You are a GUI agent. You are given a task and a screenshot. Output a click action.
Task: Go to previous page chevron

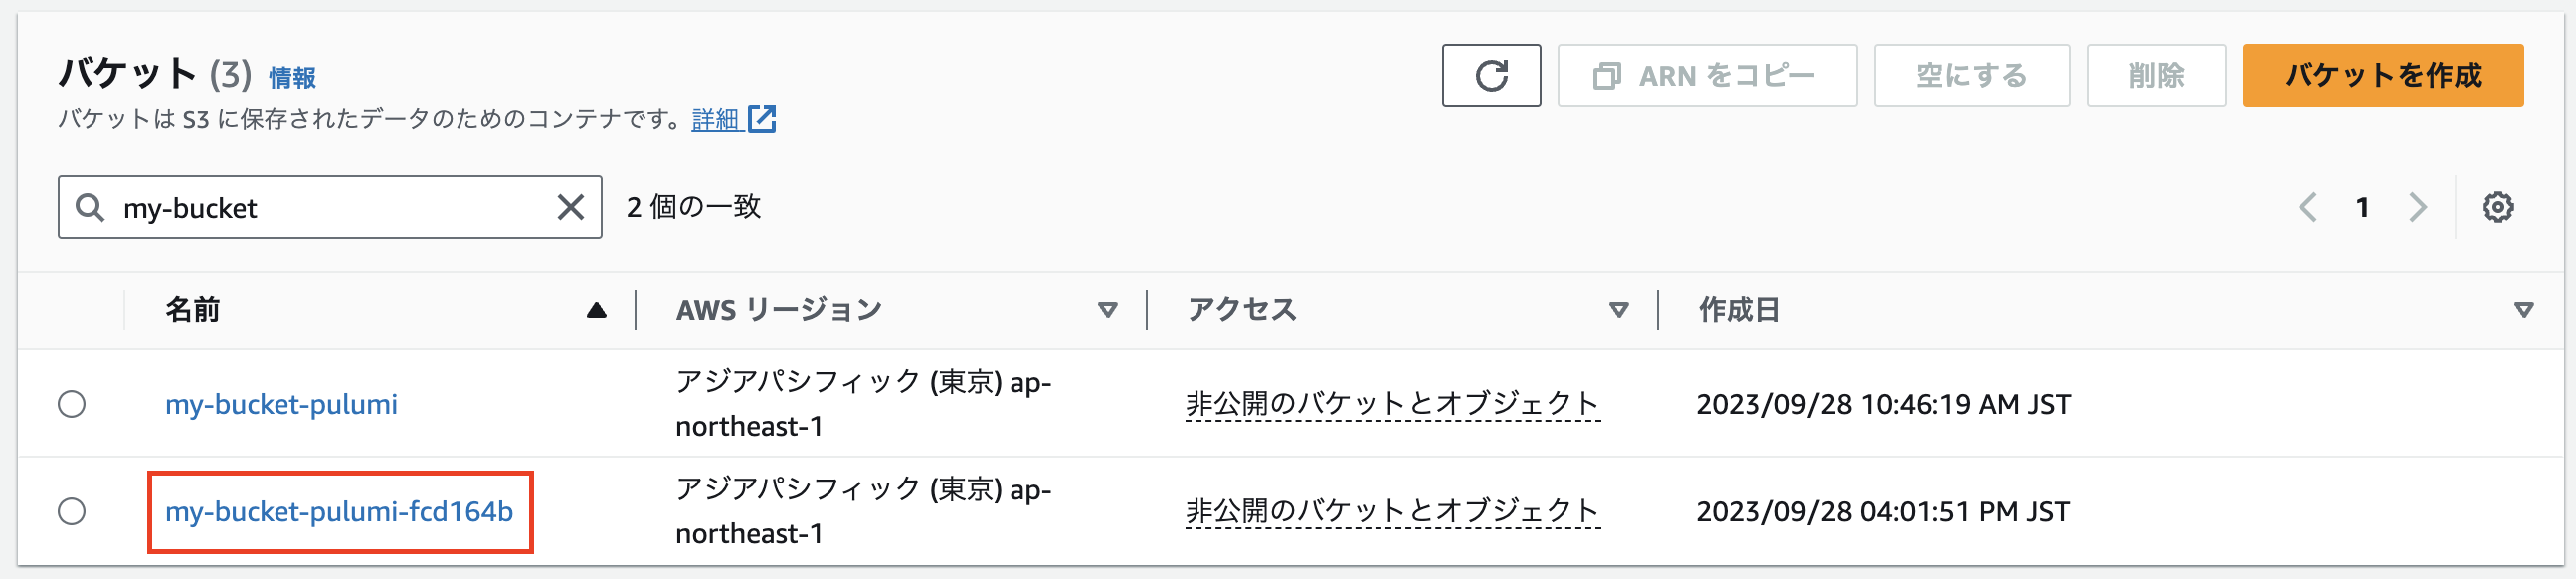pyautogui.click(x=2308, y=207)
